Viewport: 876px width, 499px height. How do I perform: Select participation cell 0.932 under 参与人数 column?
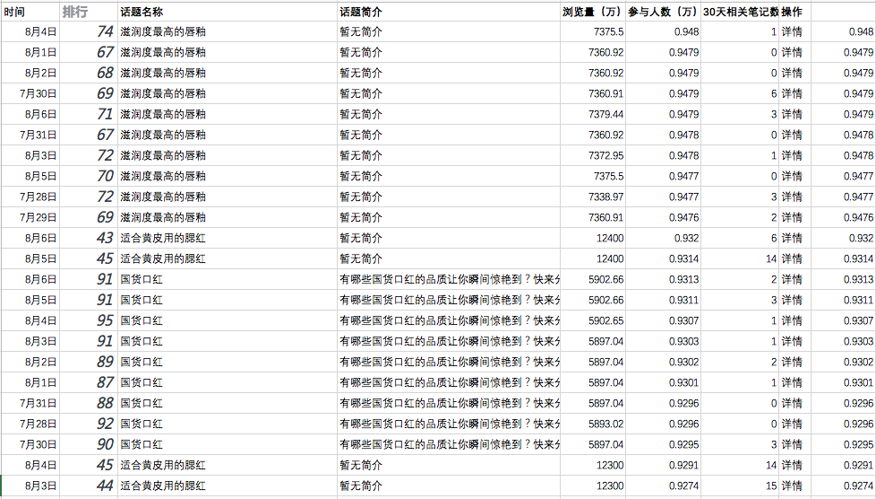pyautogui.click(x=663, y=239)
